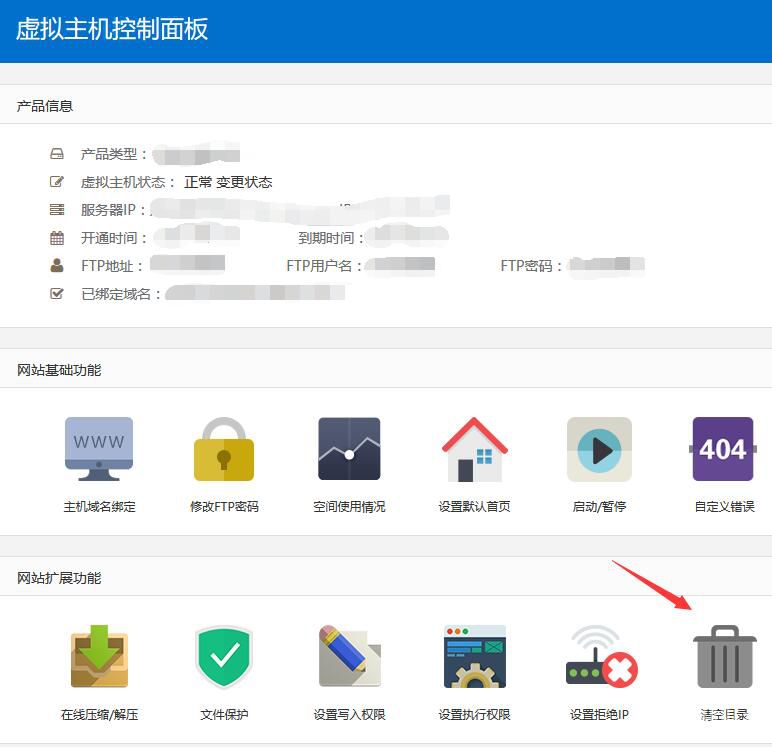
Task: Click the 修改FTP密码 text label
Action: pyautogui.click(x=224, y=507)
